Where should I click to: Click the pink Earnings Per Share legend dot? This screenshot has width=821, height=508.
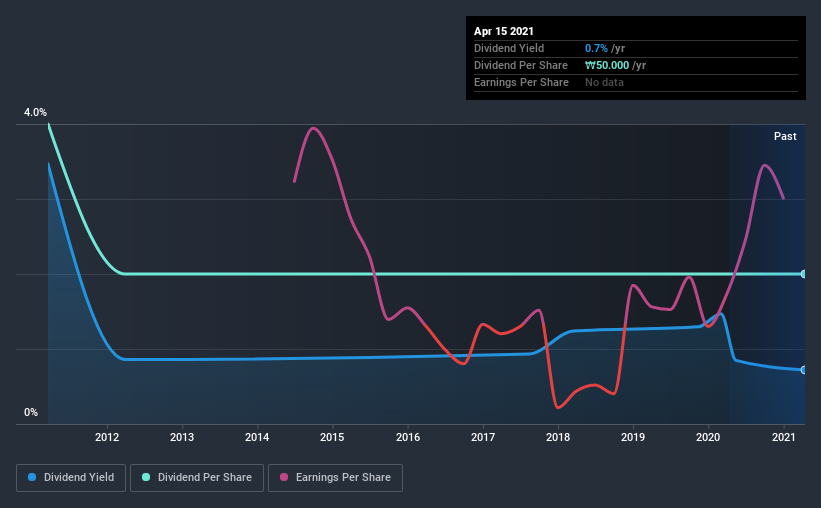(284, 477)
